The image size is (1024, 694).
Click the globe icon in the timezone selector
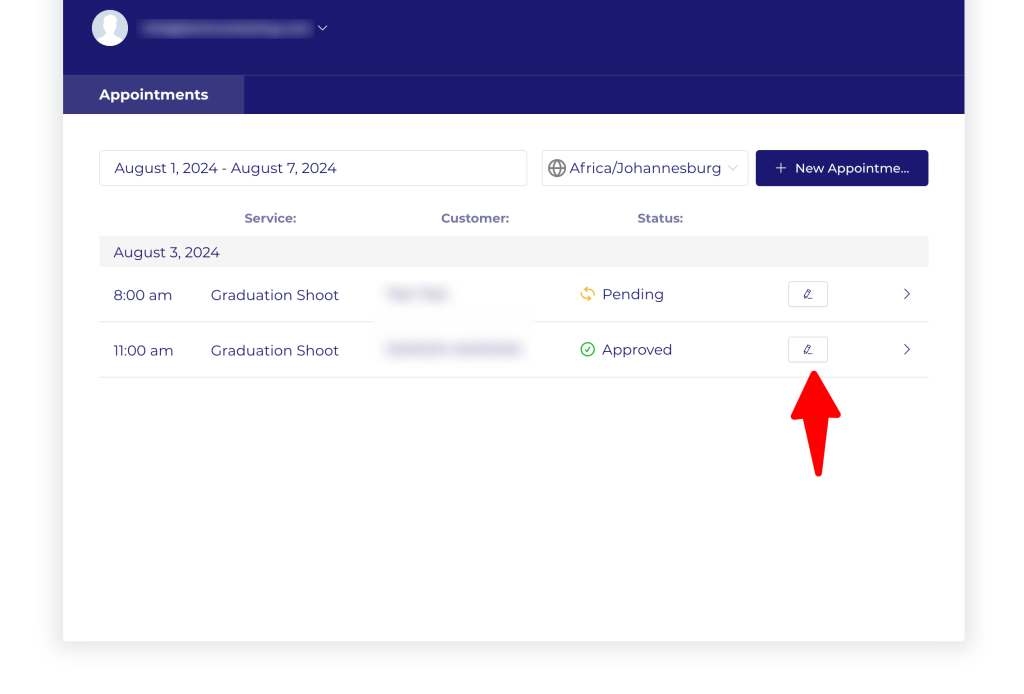coord(557,168)
